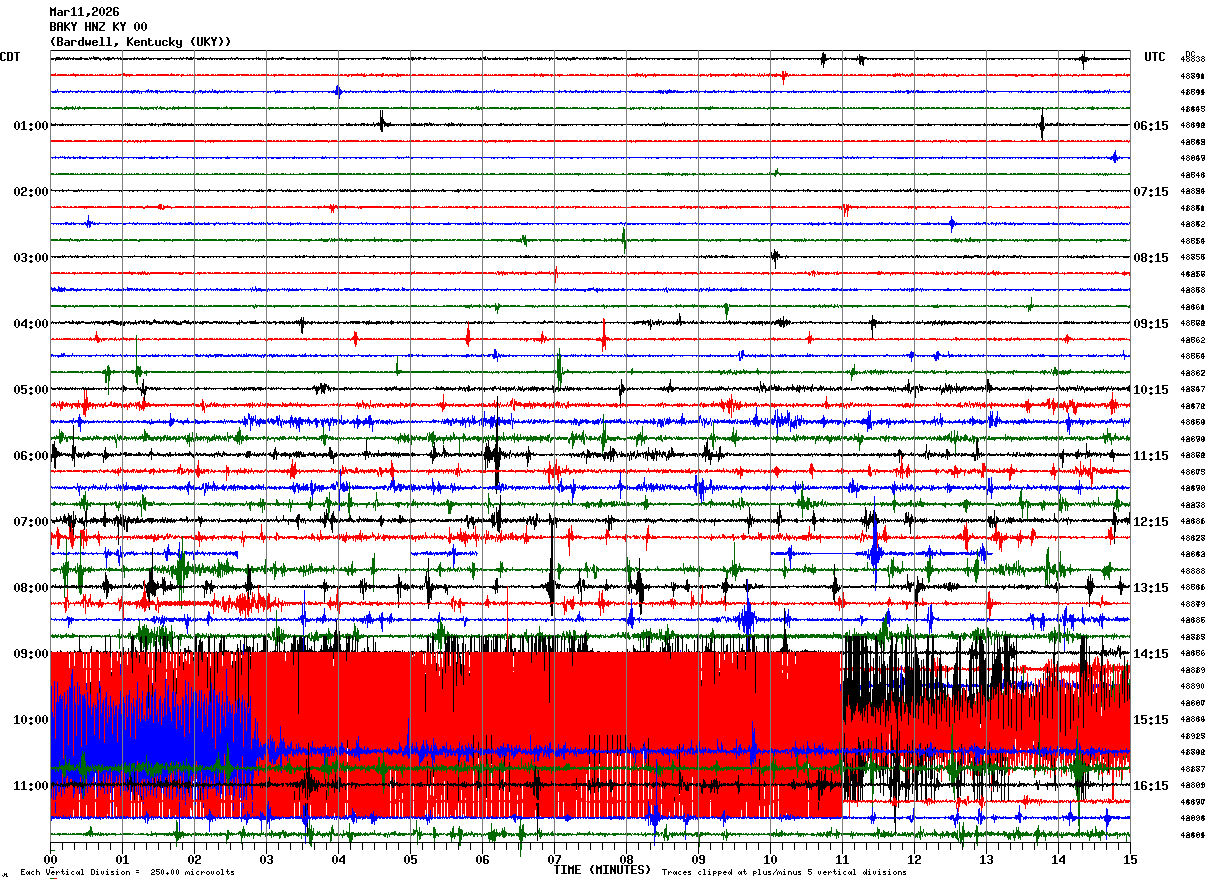Select the 06:00 CDT row label
The height and width of the screenshot is (886, 1210).
[31, 456]
